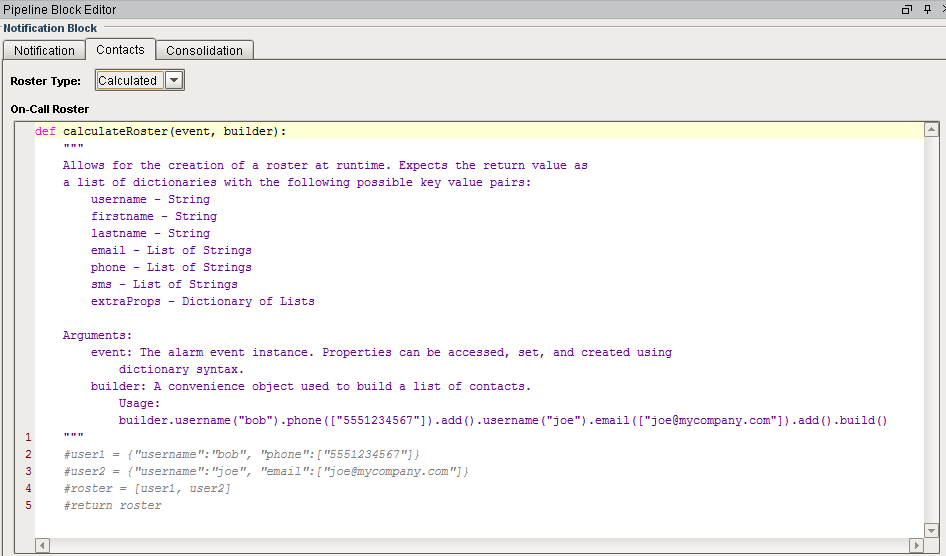Select the Contacts tab

point(120,49)
